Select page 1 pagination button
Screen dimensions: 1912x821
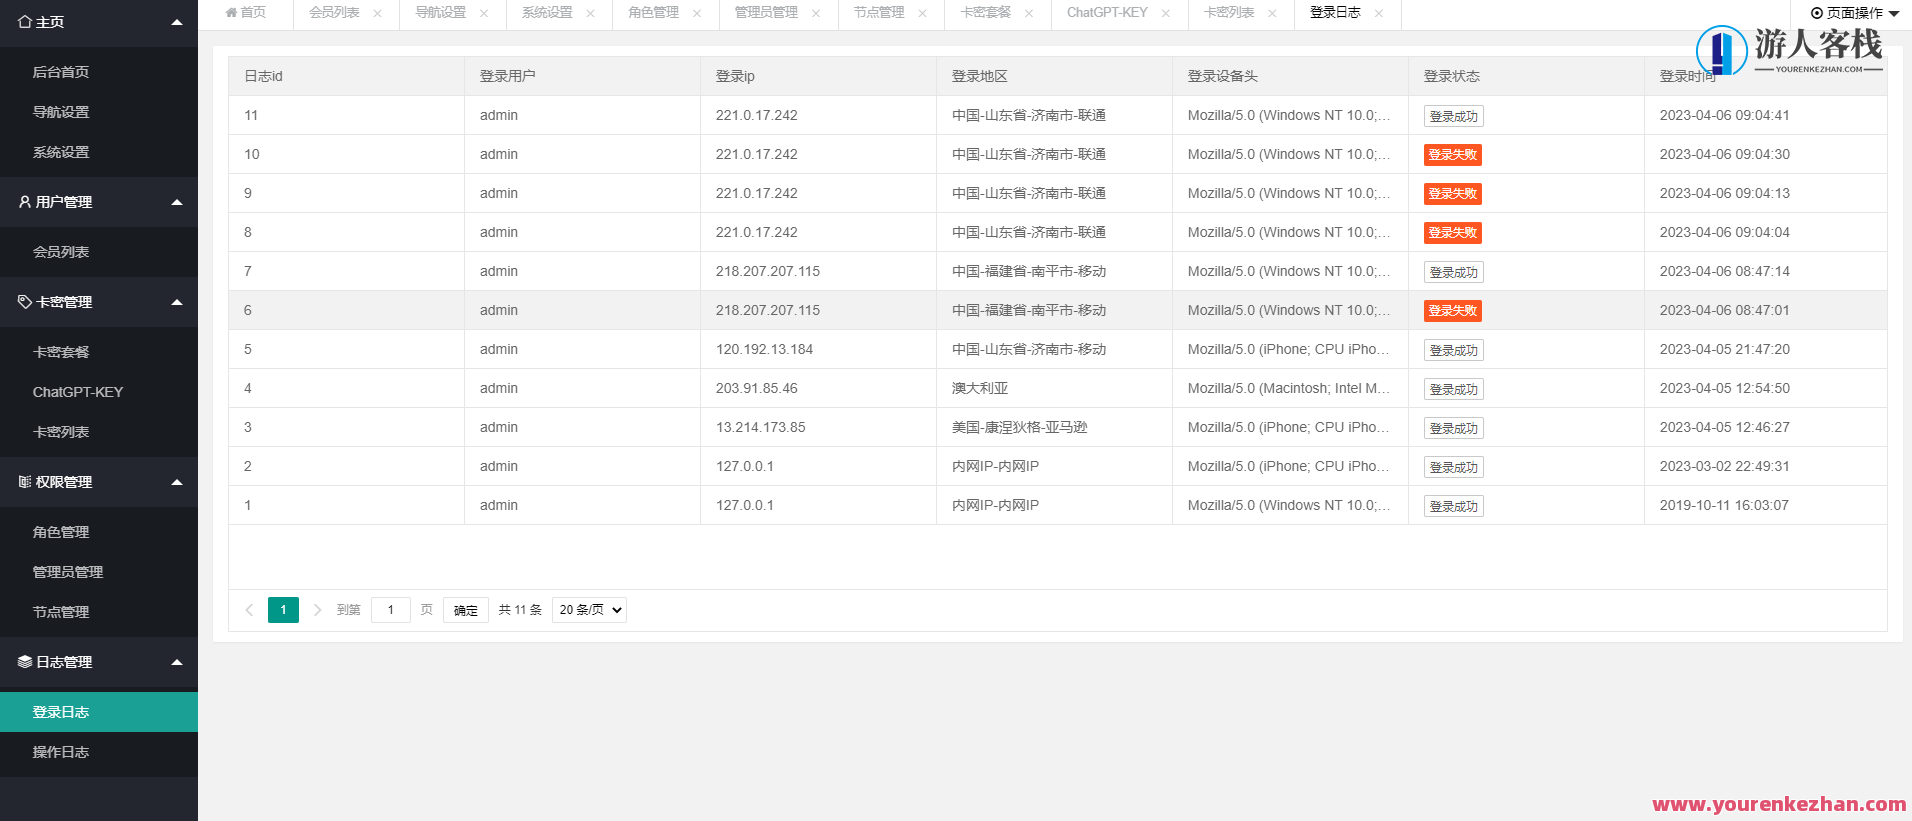click(283, 610)
